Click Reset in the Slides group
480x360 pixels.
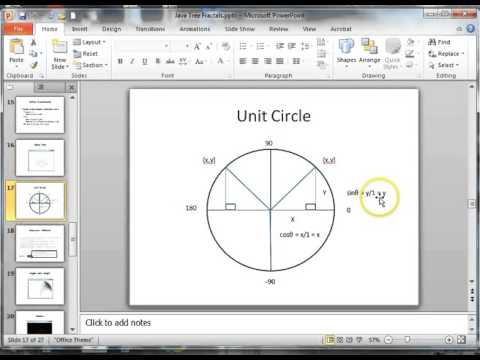86,54
